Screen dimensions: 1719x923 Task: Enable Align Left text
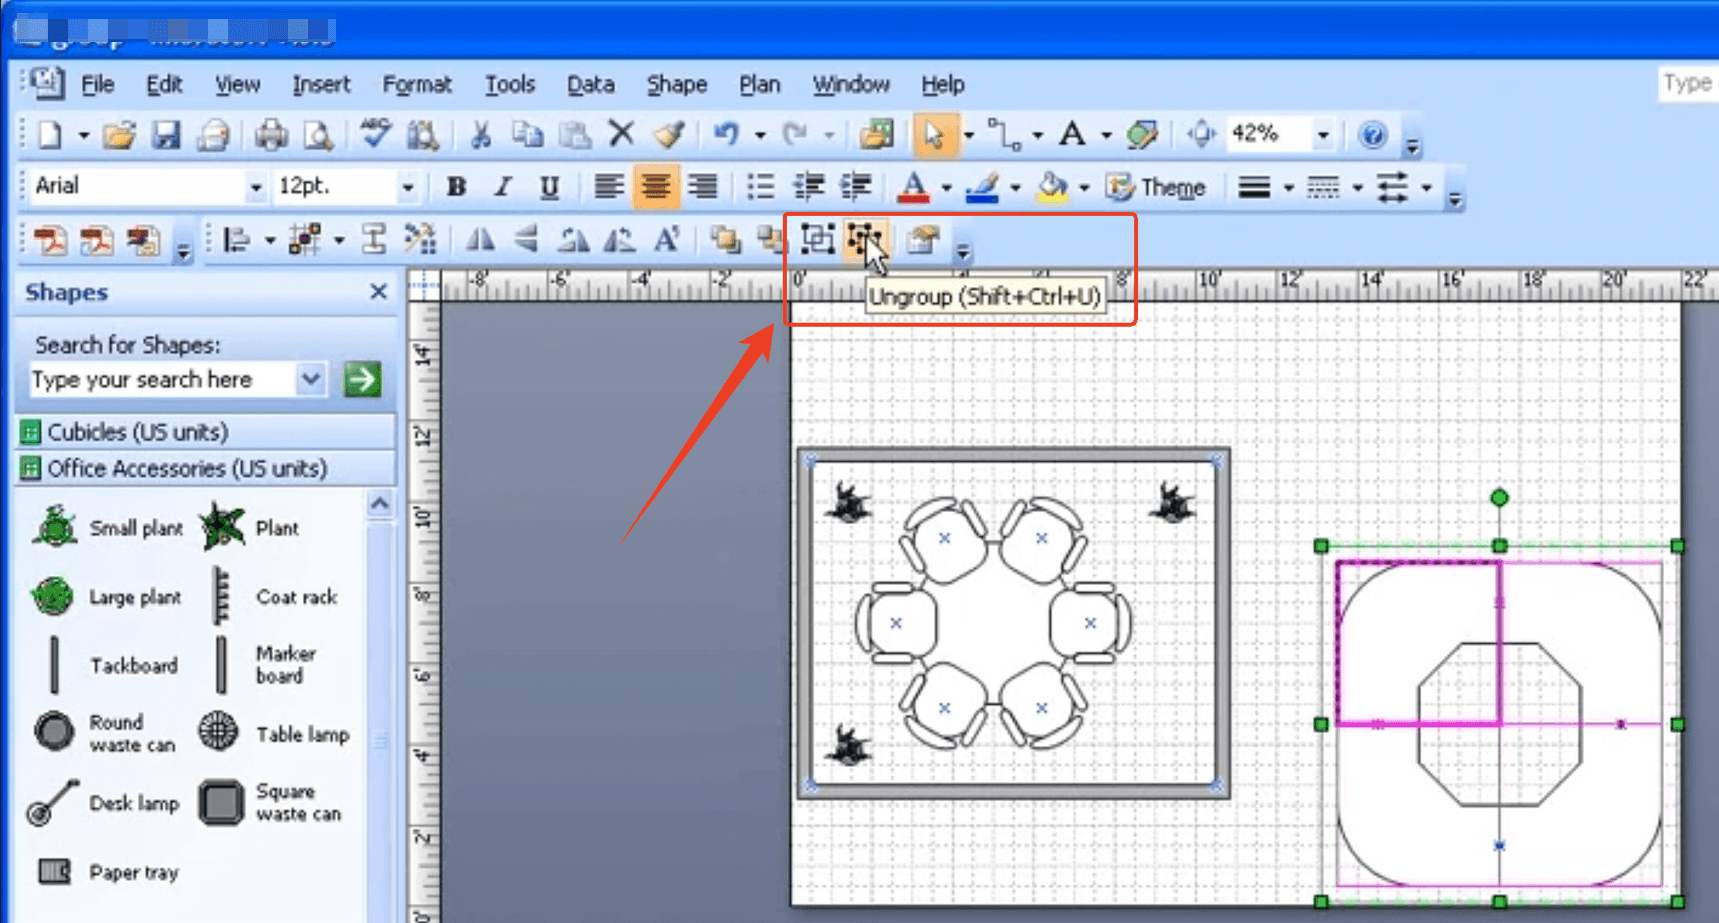[x=608, y=187]
